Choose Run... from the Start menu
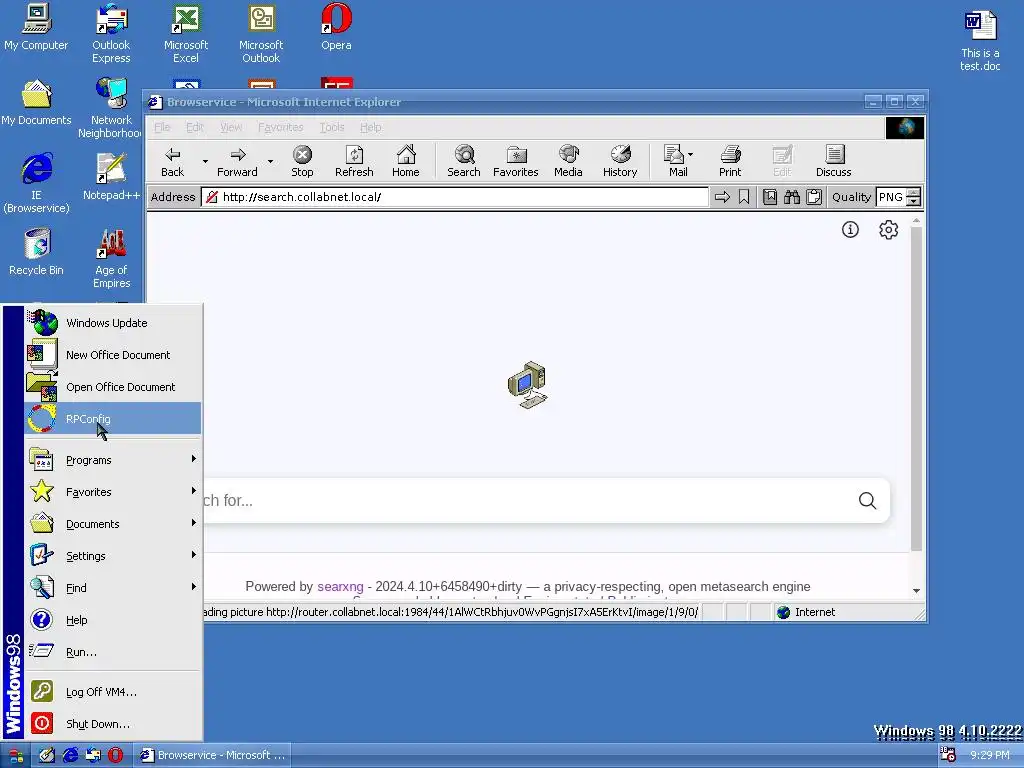The image size is (1024, 768). click(112, 652)
